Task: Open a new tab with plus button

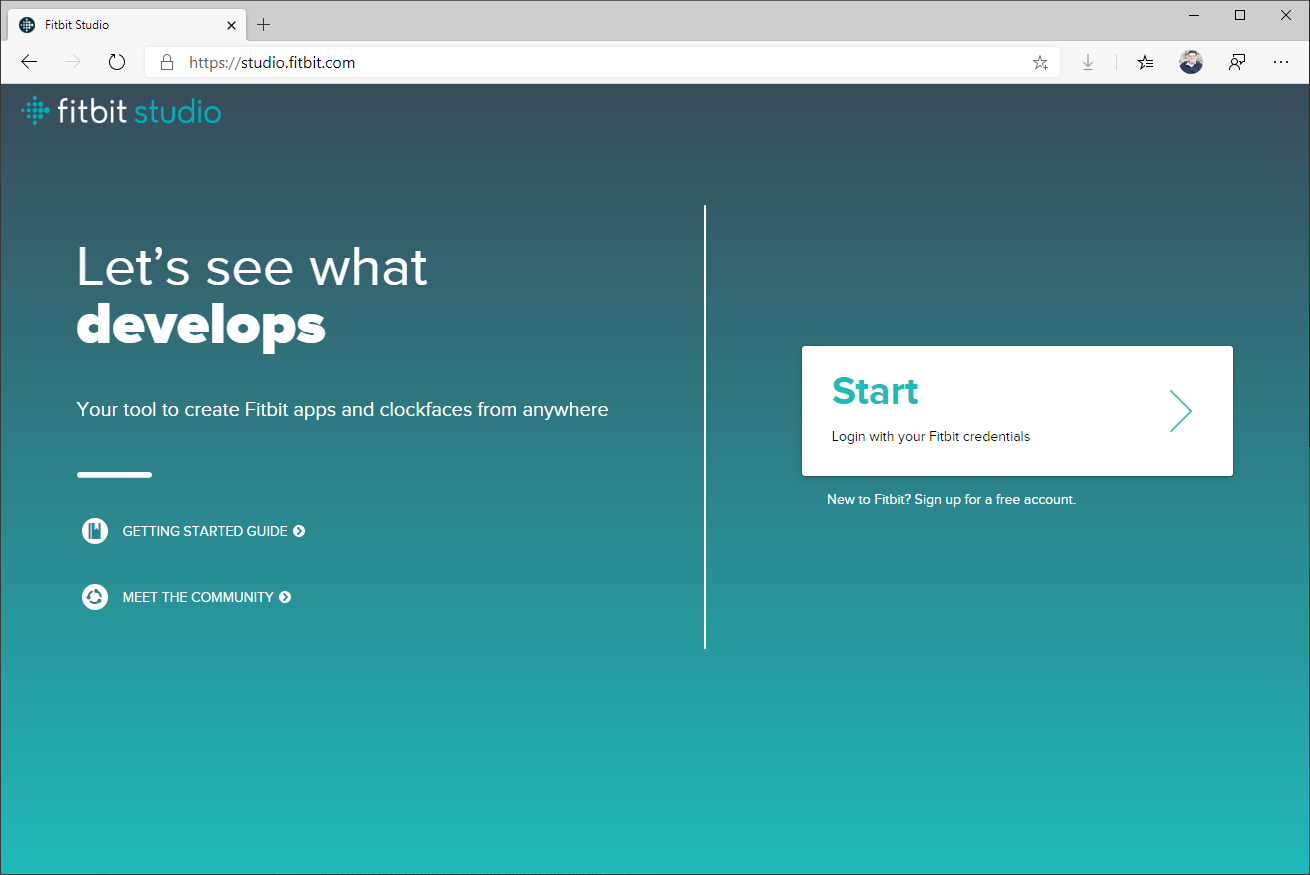Action: tap(264, 24)
